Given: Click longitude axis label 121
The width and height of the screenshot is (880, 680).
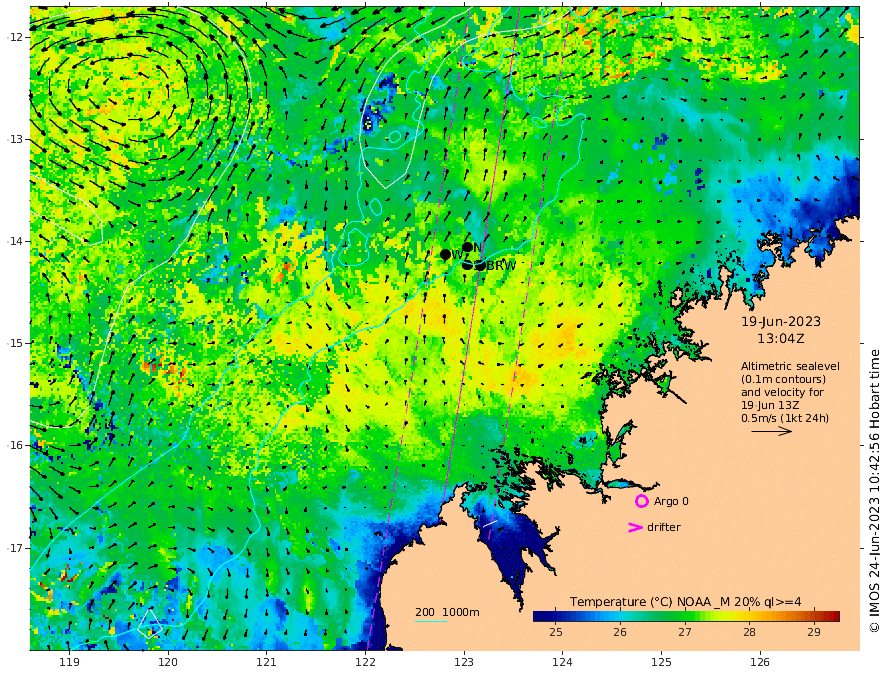Looking at the screenshot, I should click(x=267, y=662).
